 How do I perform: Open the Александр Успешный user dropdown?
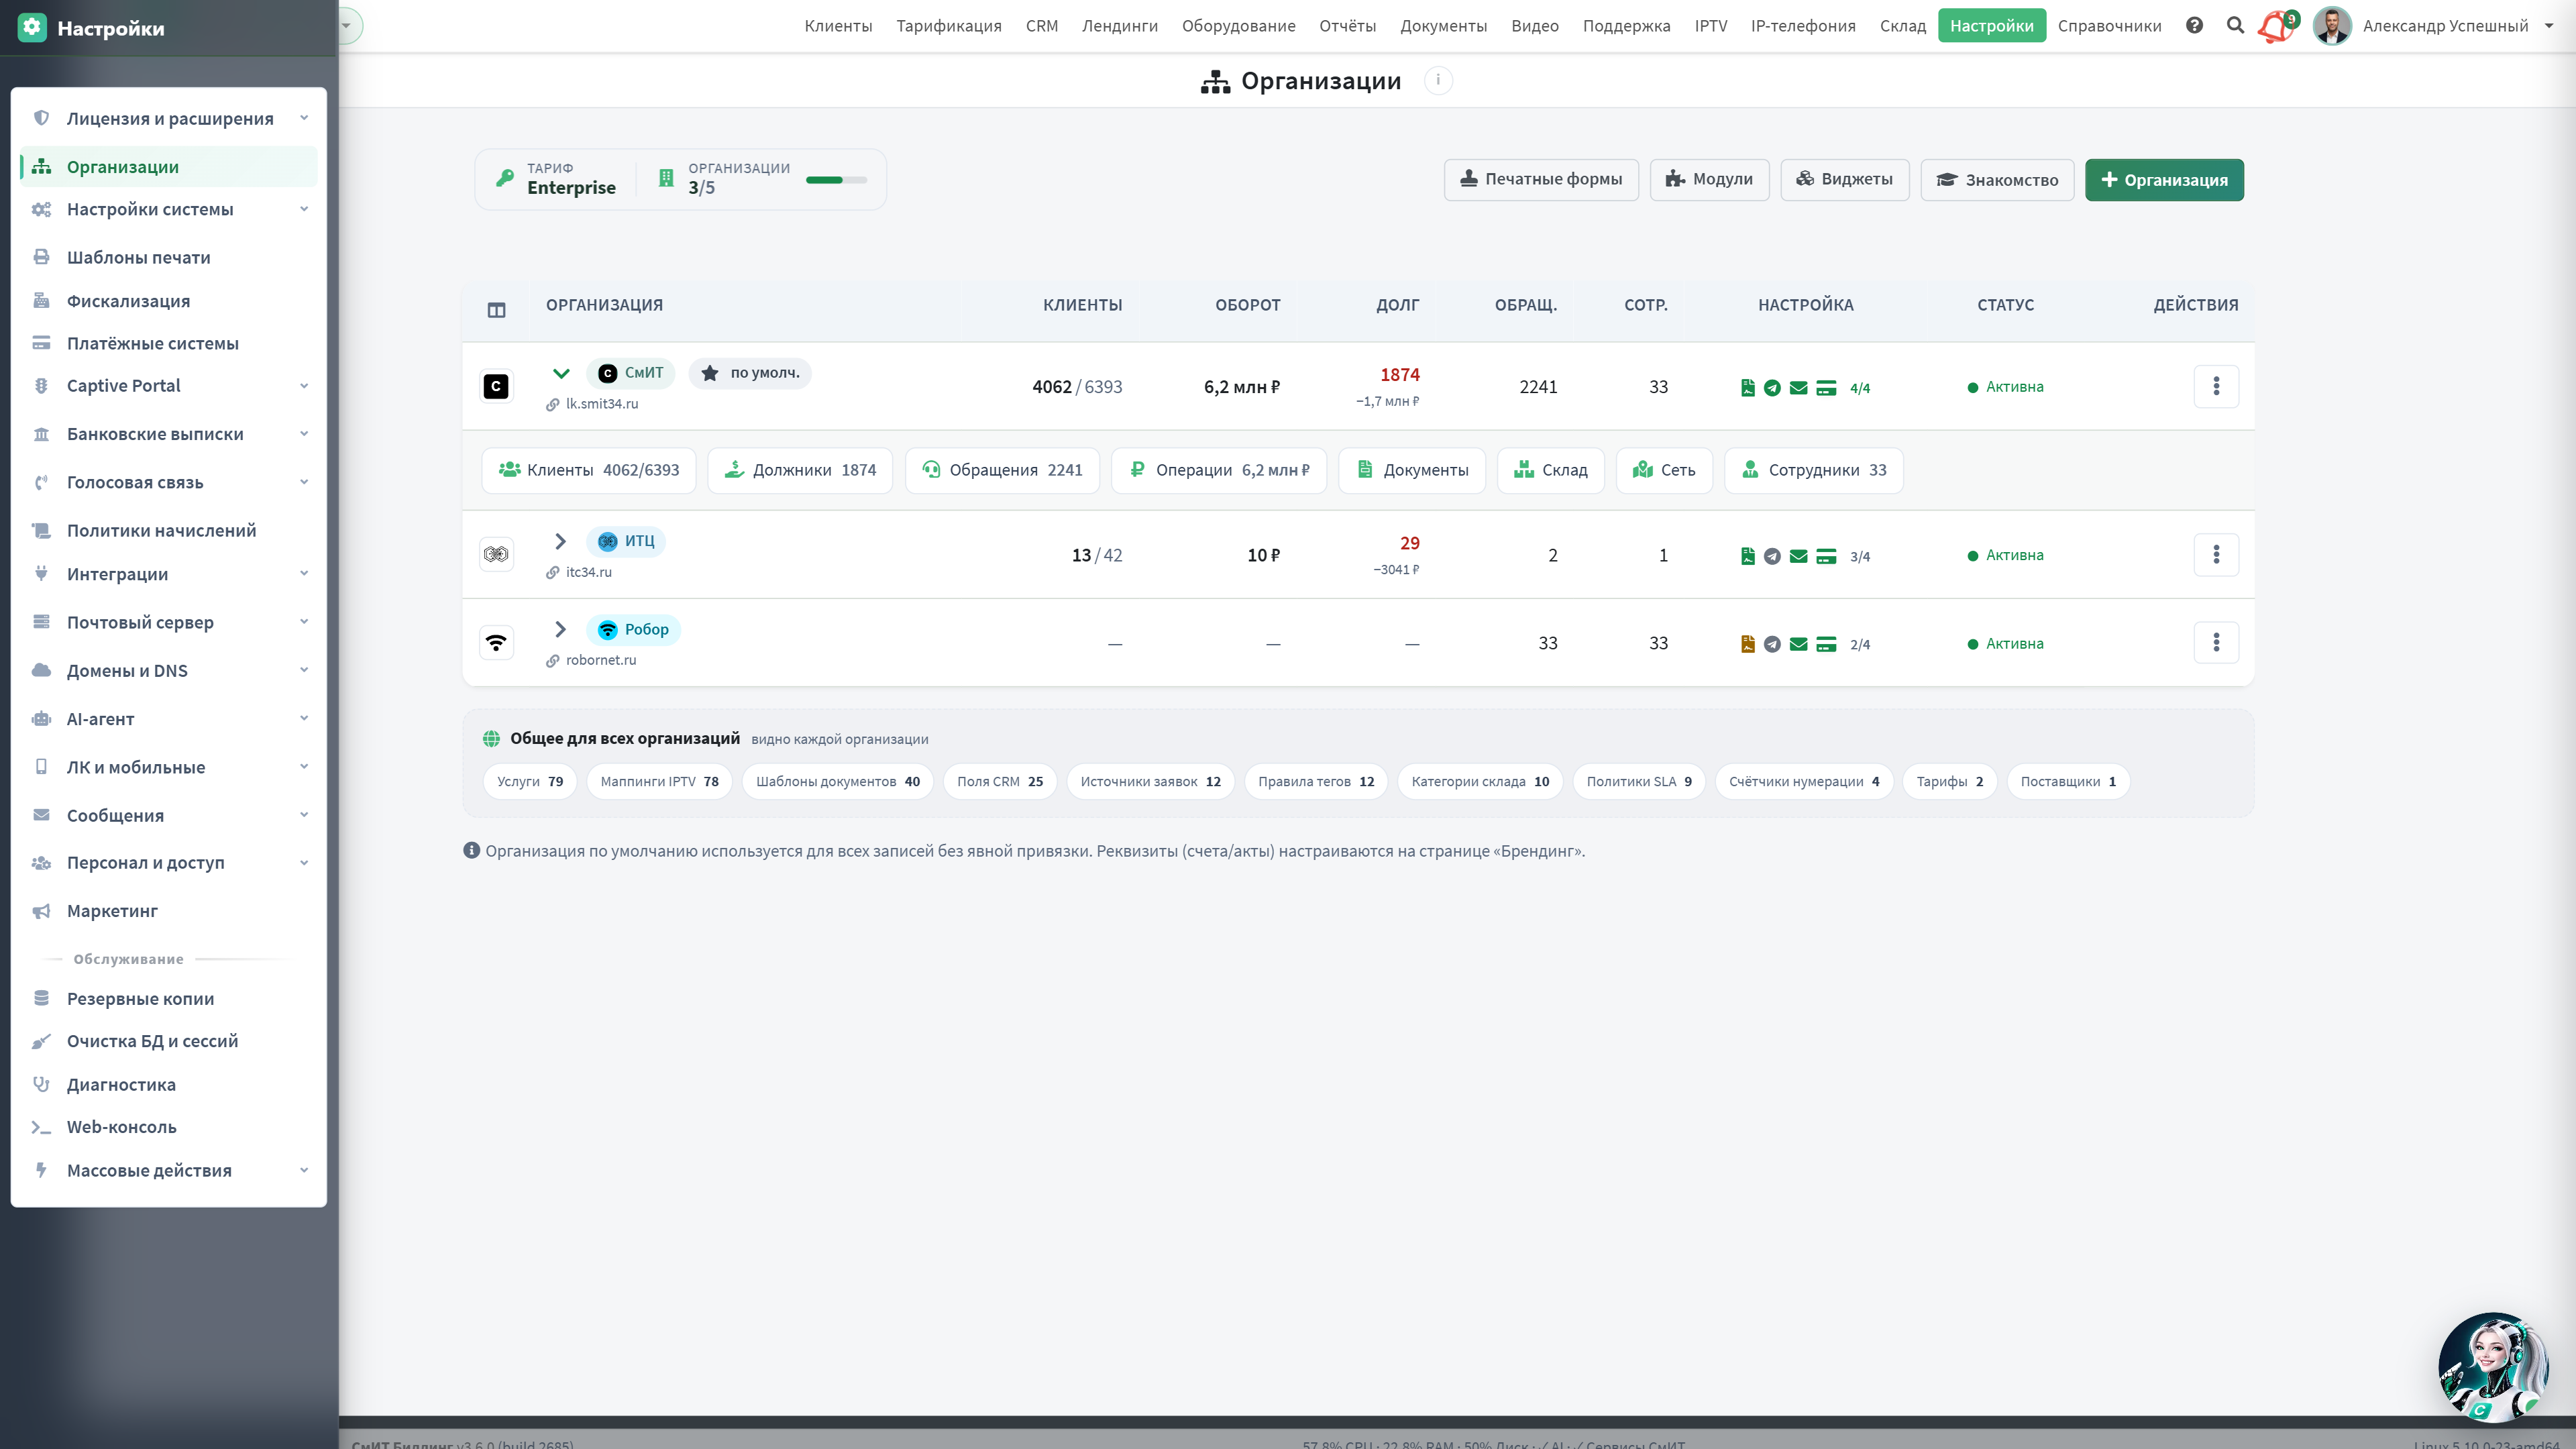[2445, 26]
